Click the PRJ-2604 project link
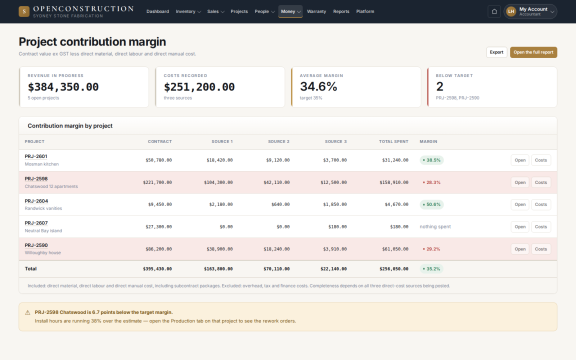This screenshot has height=360, width=576. coord(36,201)
